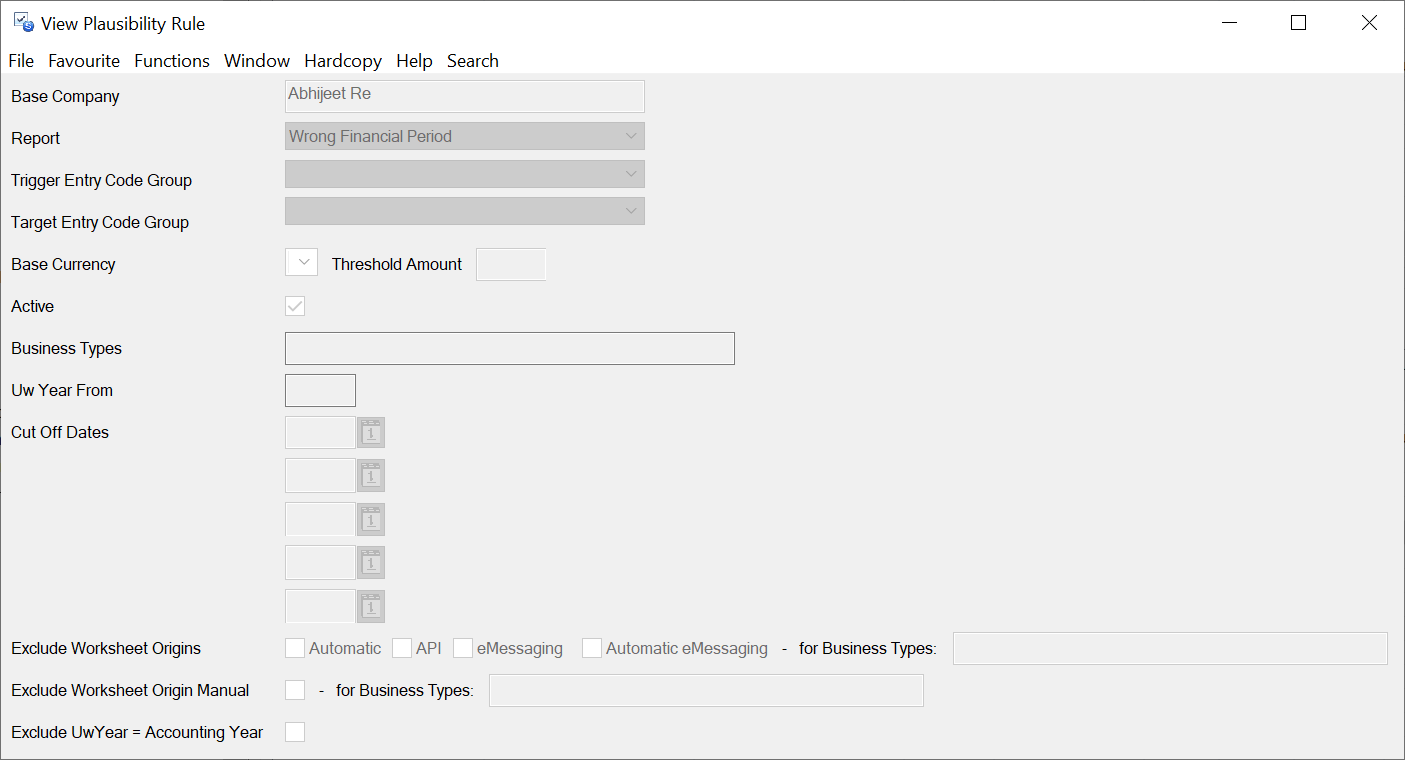The image size is (1405, 760).
Task: Click the View Plausibility Rule title bar icon
Action: 23,23
